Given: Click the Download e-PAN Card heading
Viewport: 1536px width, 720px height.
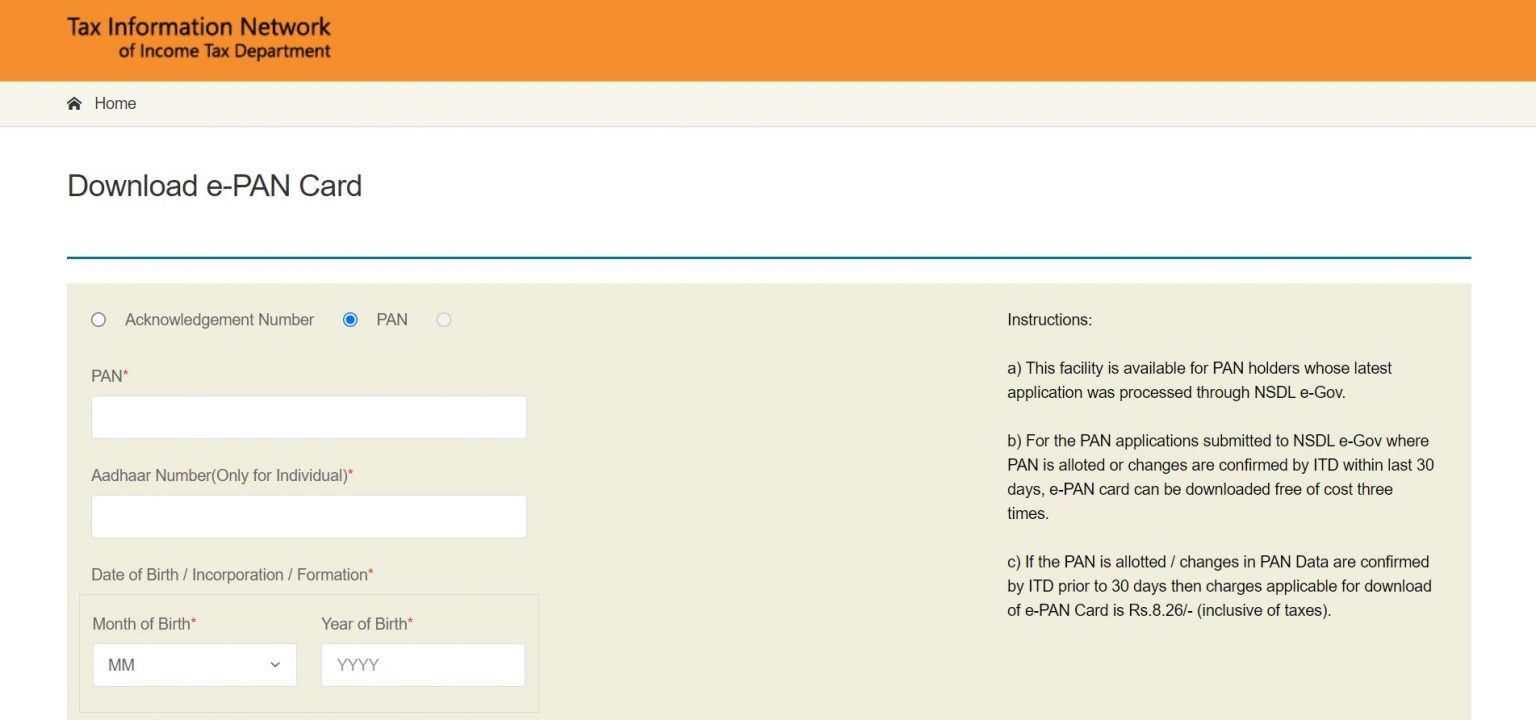Looking at the screenshot, I should [x=214, y=186].
